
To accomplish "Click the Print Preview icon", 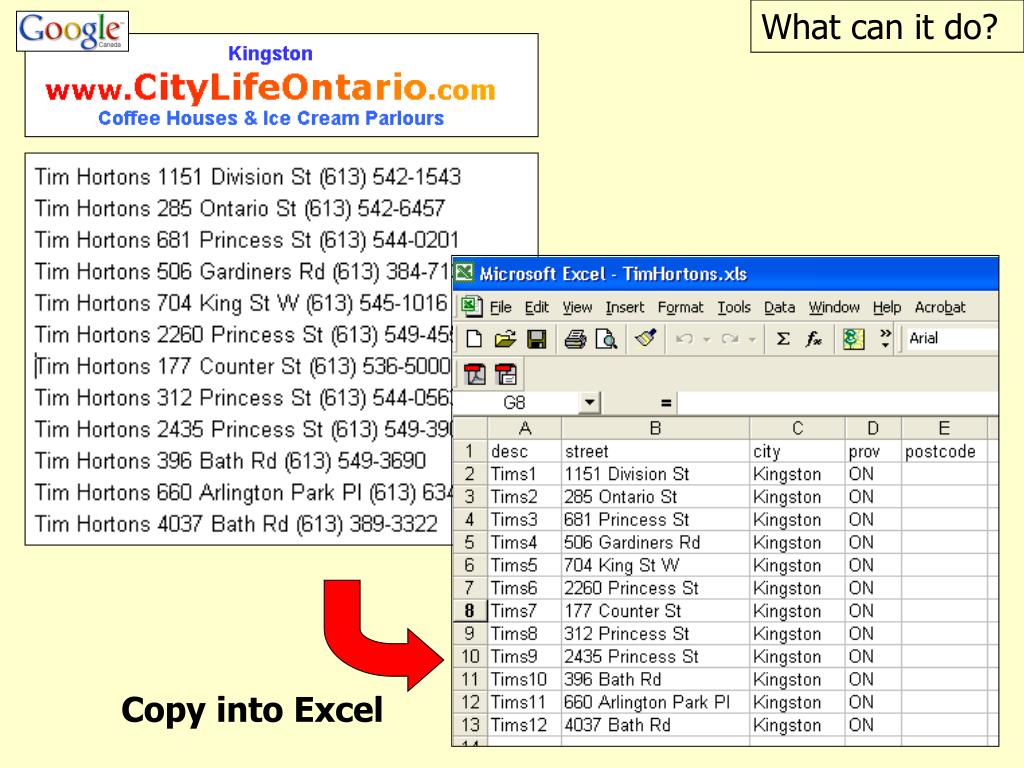I will 607,339.
